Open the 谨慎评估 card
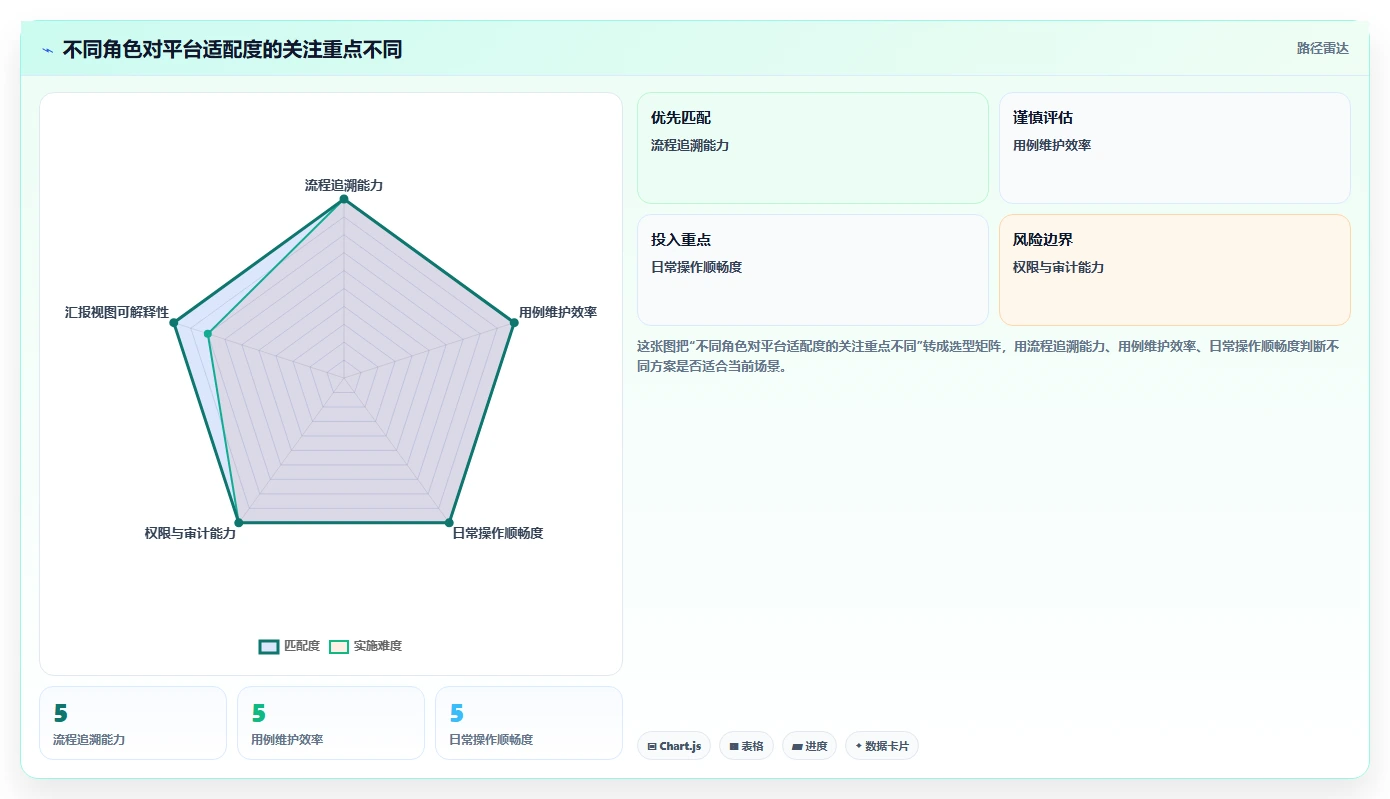1390x799 pixels. pos(1175,148)
